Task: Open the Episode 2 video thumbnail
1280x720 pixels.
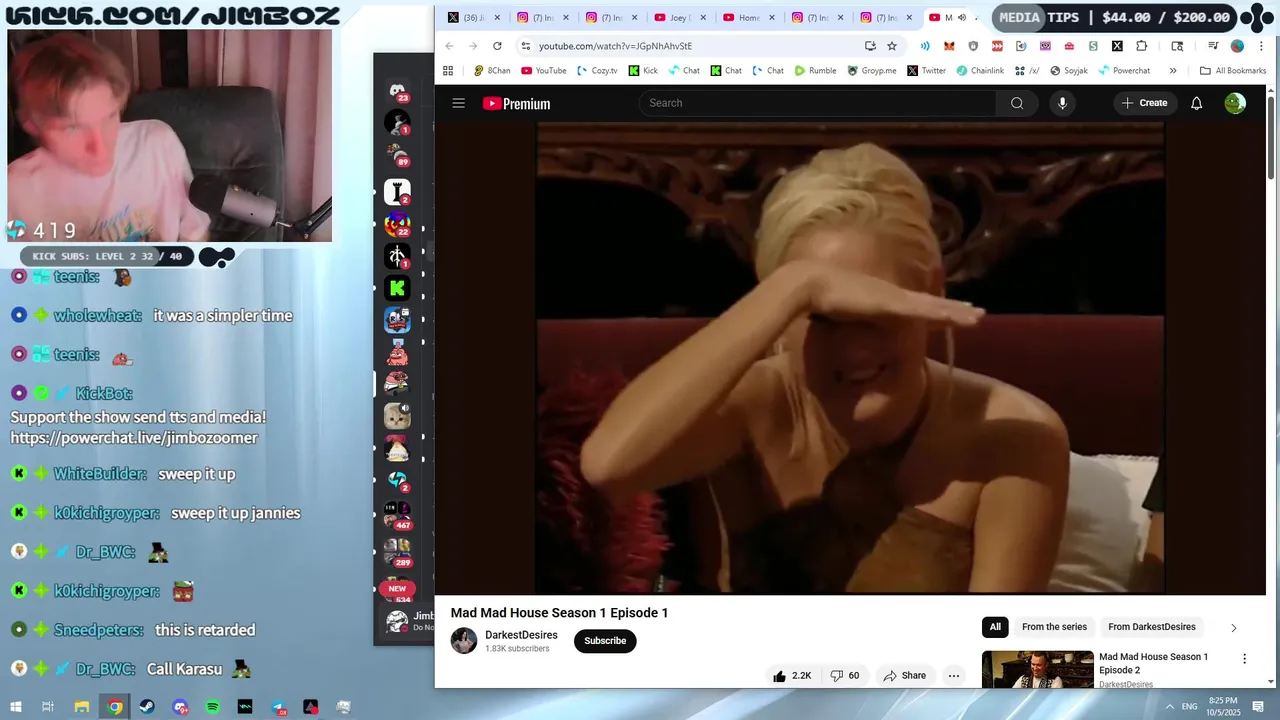Action: click(x=1037, y=670)
